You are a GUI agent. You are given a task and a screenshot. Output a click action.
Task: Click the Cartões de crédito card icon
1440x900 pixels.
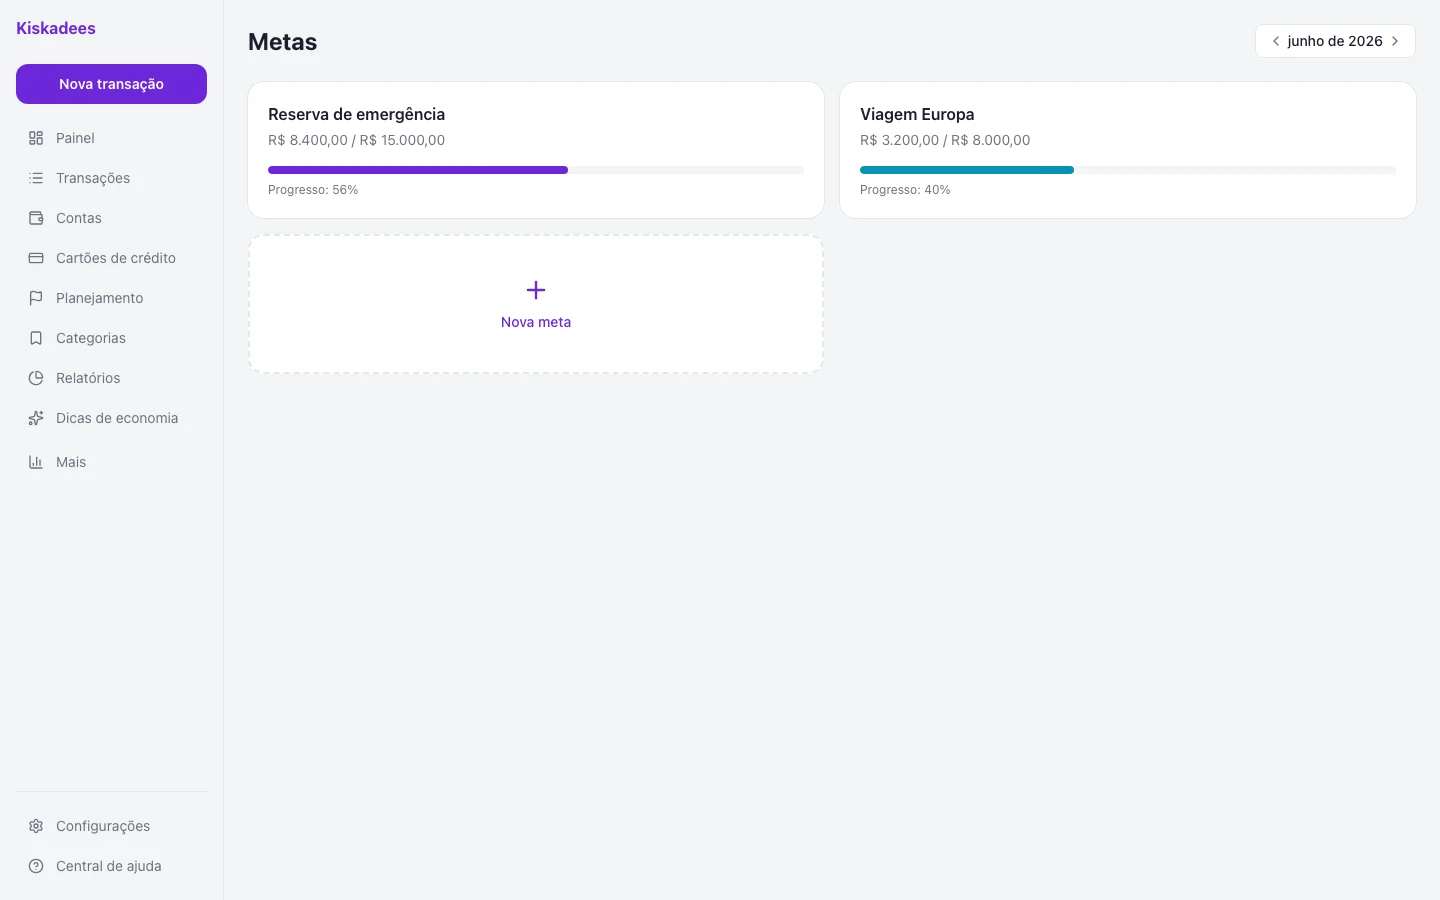tap(36, 258)
